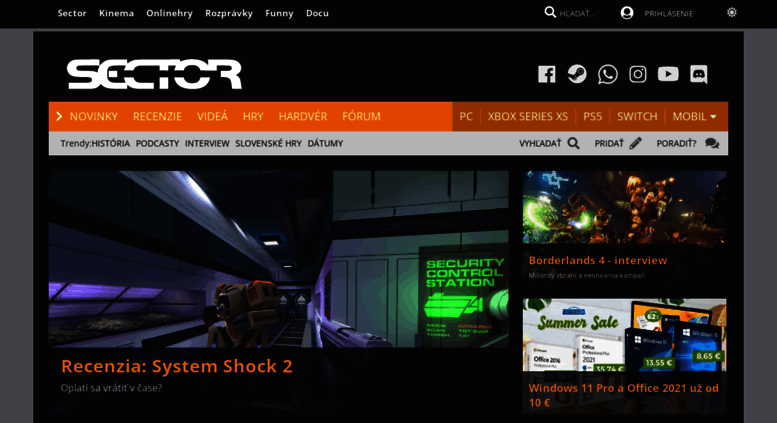The height and width of the screenshot is (423, 777).
Task: Open the Dátumy trend link
Action: [x=325, y=144]
